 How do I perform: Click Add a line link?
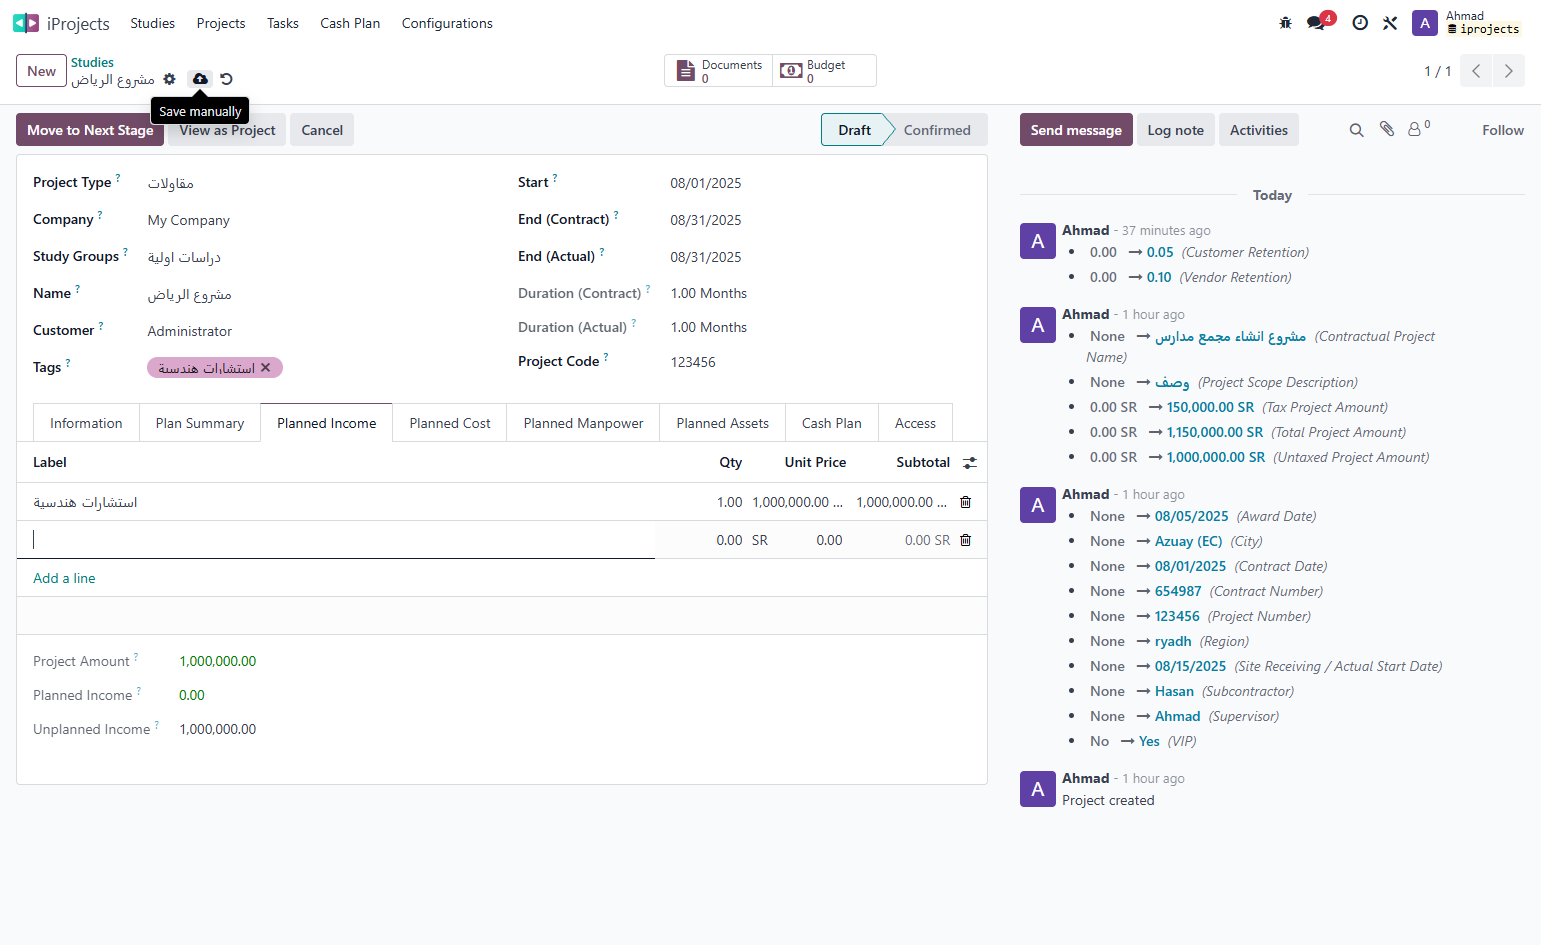pyautogui.click(x=64, y=578)
